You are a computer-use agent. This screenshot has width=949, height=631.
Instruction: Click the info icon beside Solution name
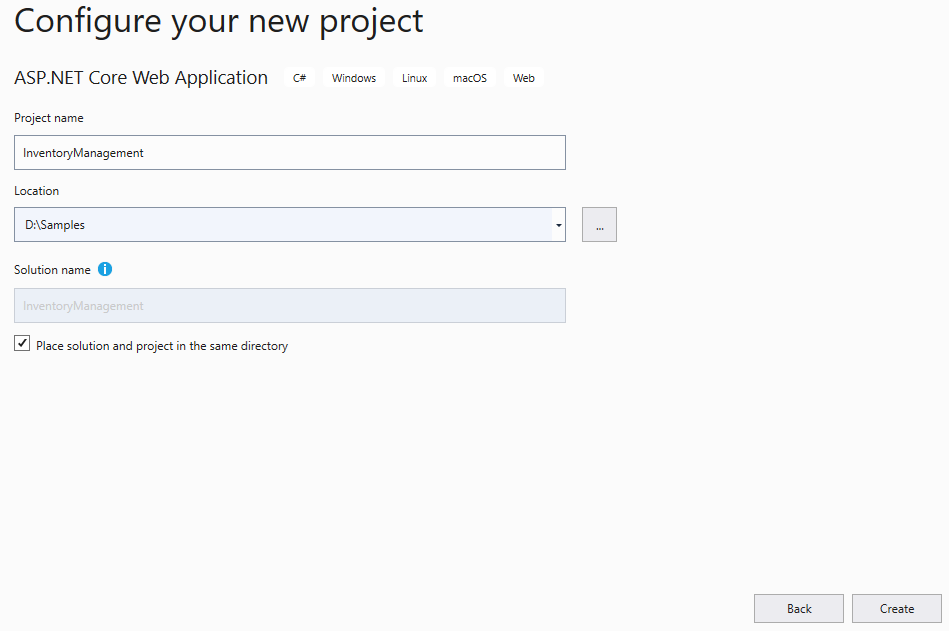[x=105, y=270]
